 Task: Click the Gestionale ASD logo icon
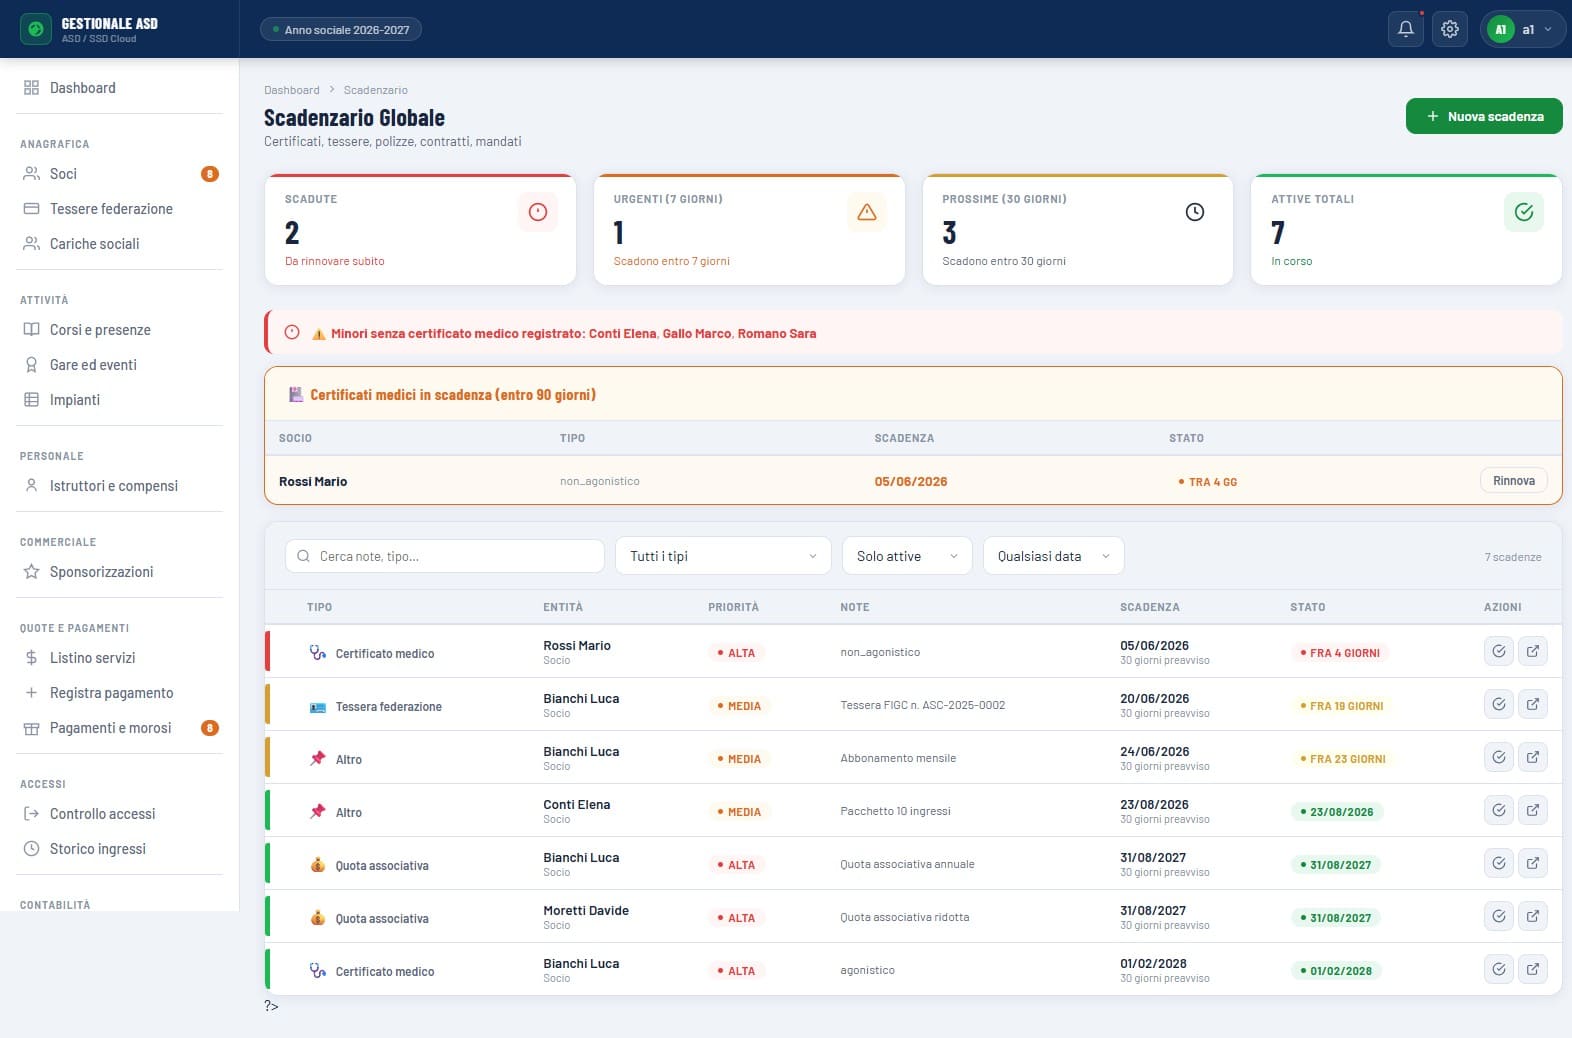[36, 29]
